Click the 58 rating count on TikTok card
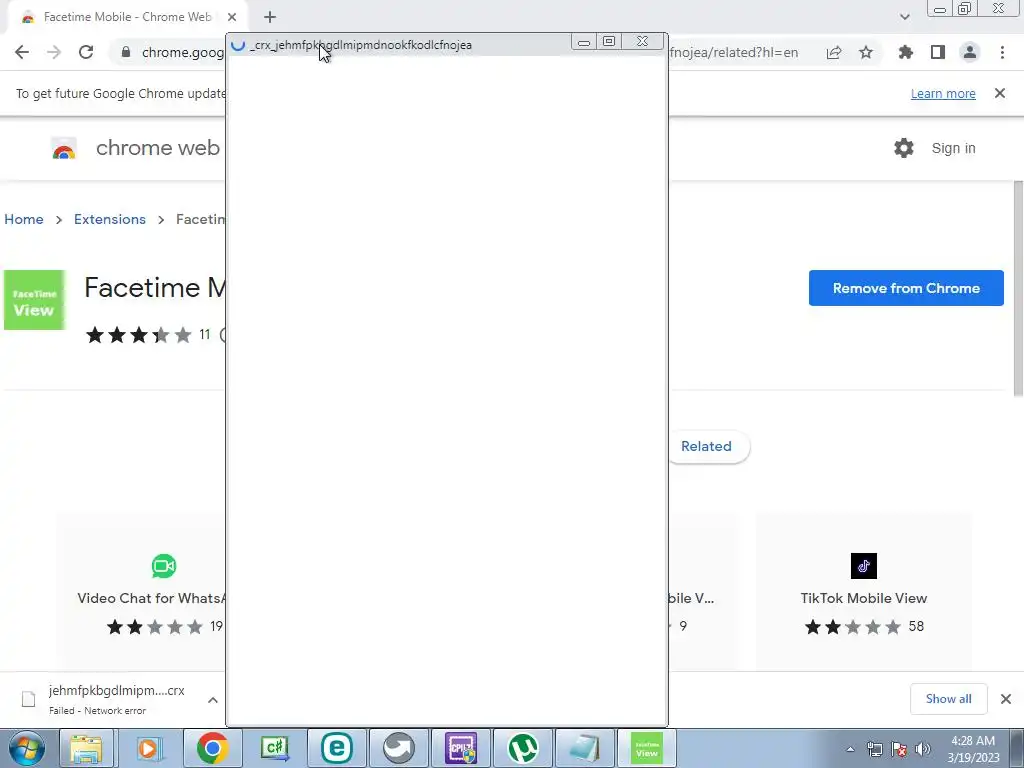This screenshot has height=768, width=1024. tap(916, 626)
